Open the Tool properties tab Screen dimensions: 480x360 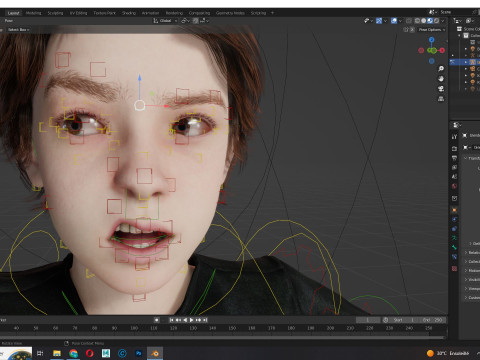(454, 137)
